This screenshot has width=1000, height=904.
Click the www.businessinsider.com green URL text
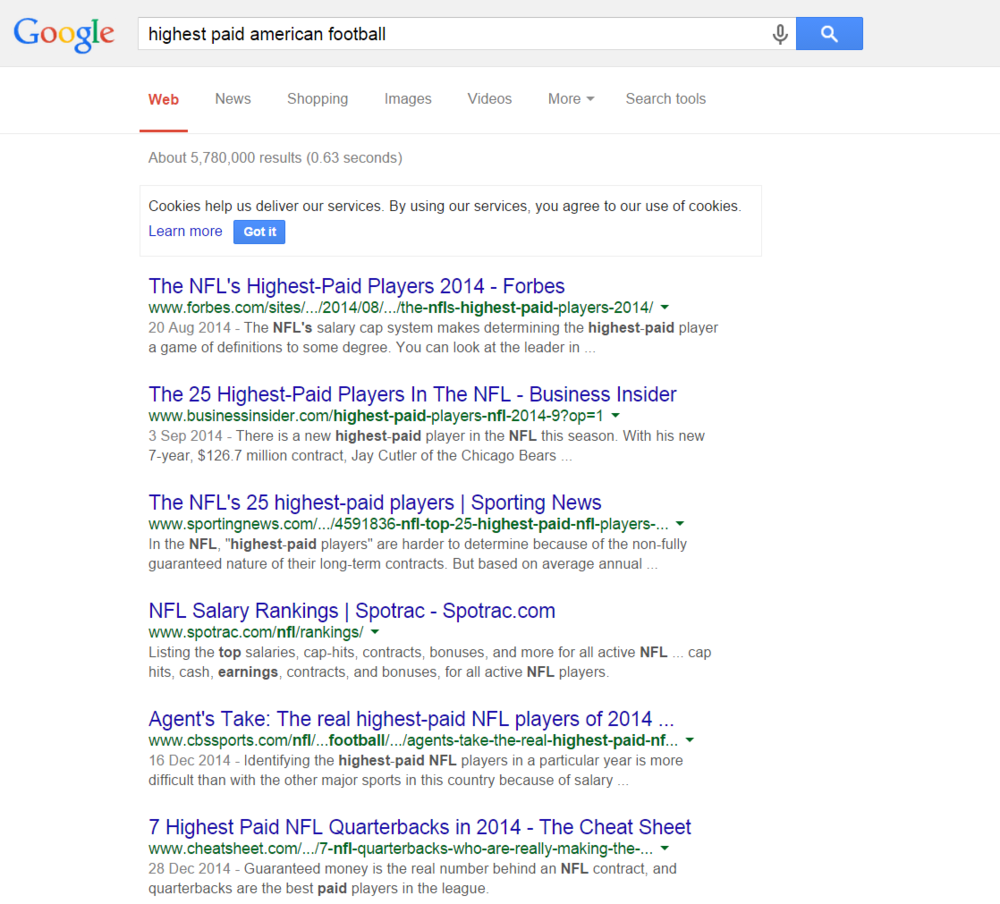tap(376, 416)
